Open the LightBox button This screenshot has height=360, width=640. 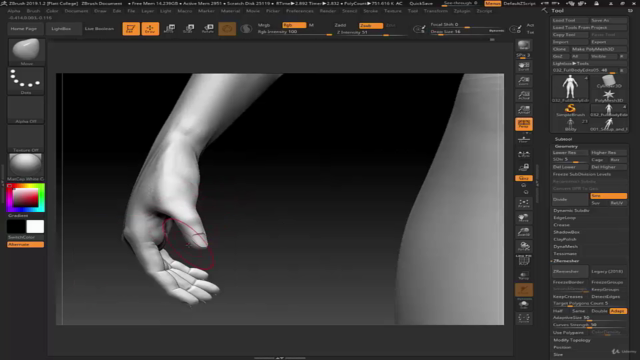coord(61,29)
